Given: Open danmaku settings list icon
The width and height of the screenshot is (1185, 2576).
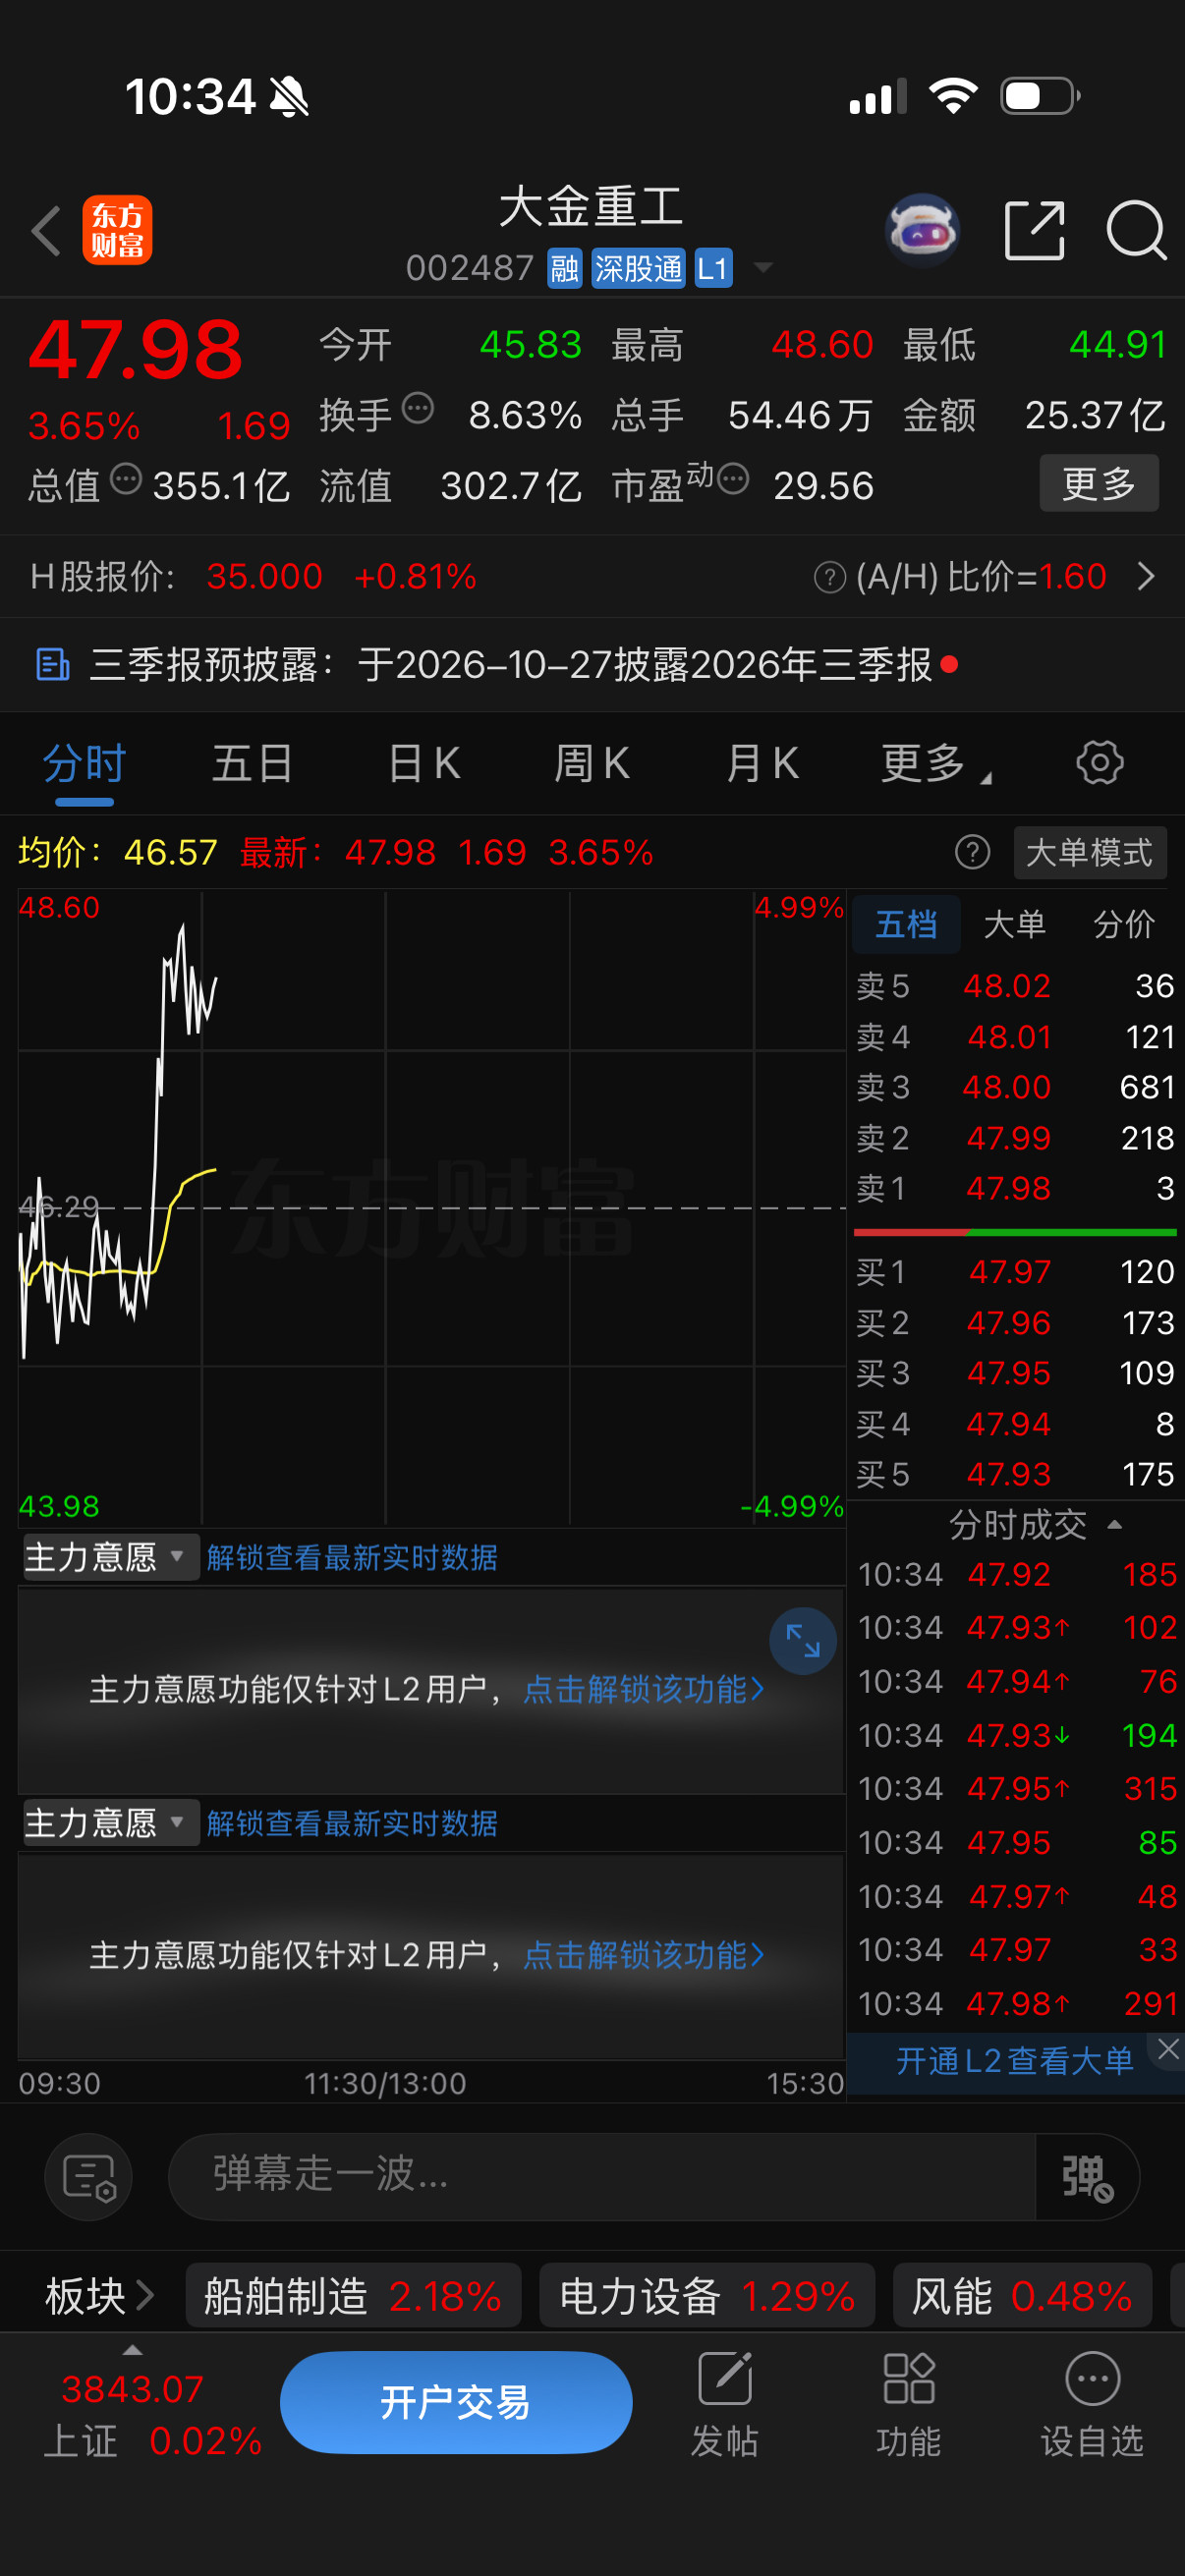Looking at the screenshot, I should (89, 2178).
